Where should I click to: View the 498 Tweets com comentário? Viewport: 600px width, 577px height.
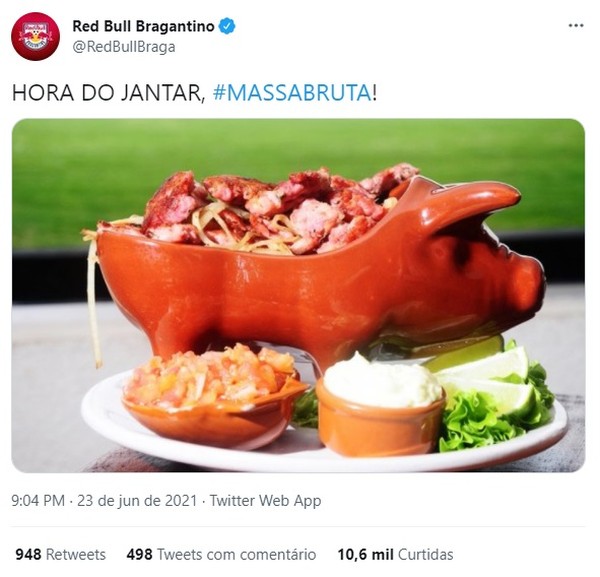coord(221,554)
